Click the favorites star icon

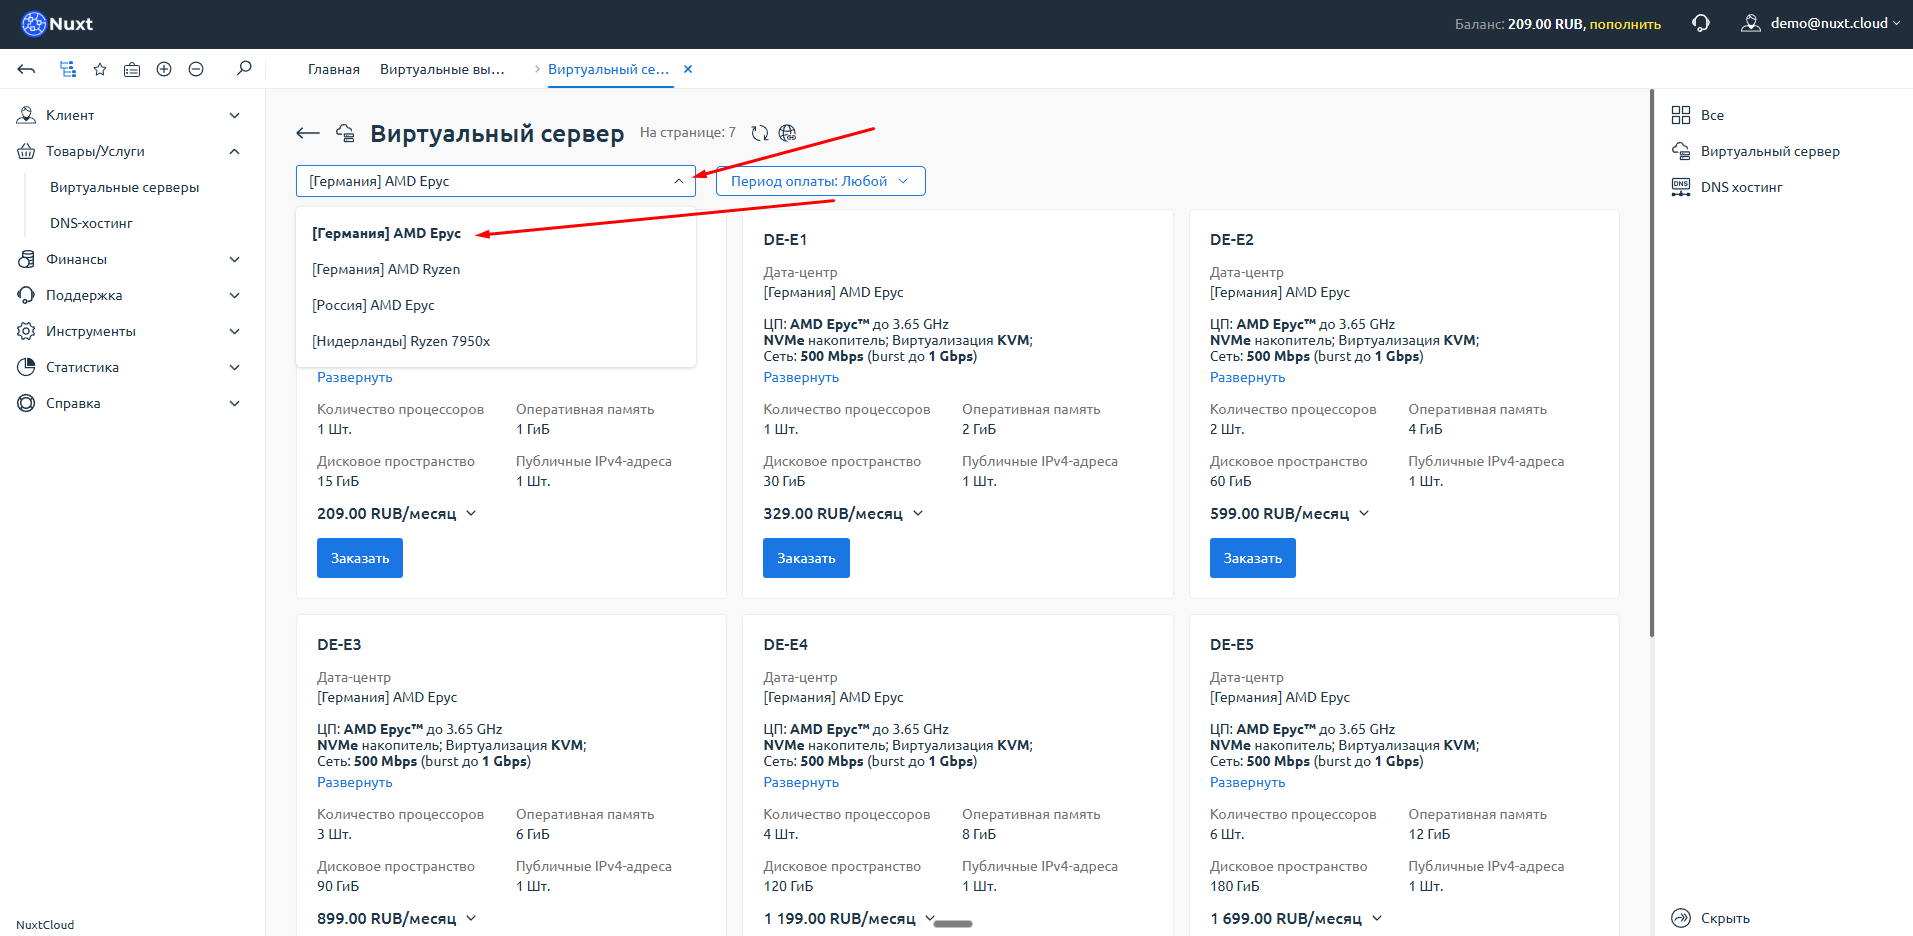100,69
